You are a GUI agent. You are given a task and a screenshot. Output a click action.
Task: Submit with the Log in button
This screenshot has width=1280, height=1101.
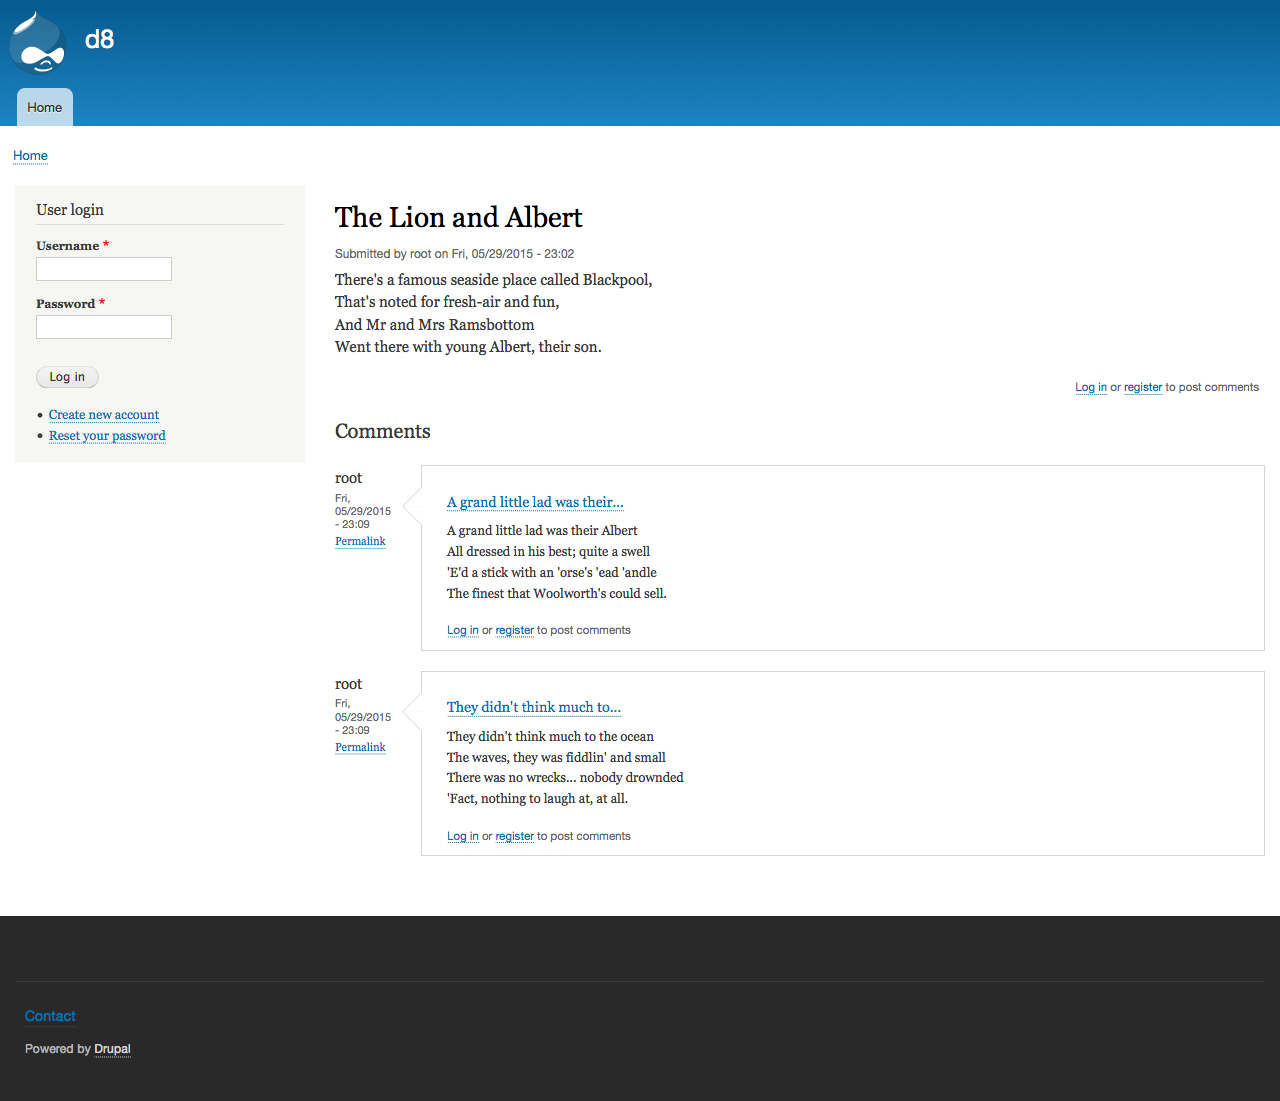67,377
